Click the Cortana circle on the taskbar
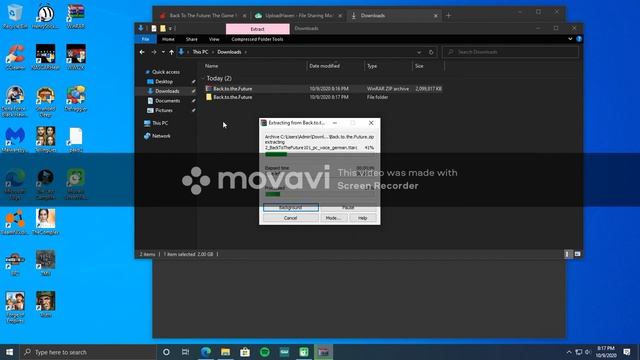The width and height of the screenshot is (640, 360). [x=166, y=352]
